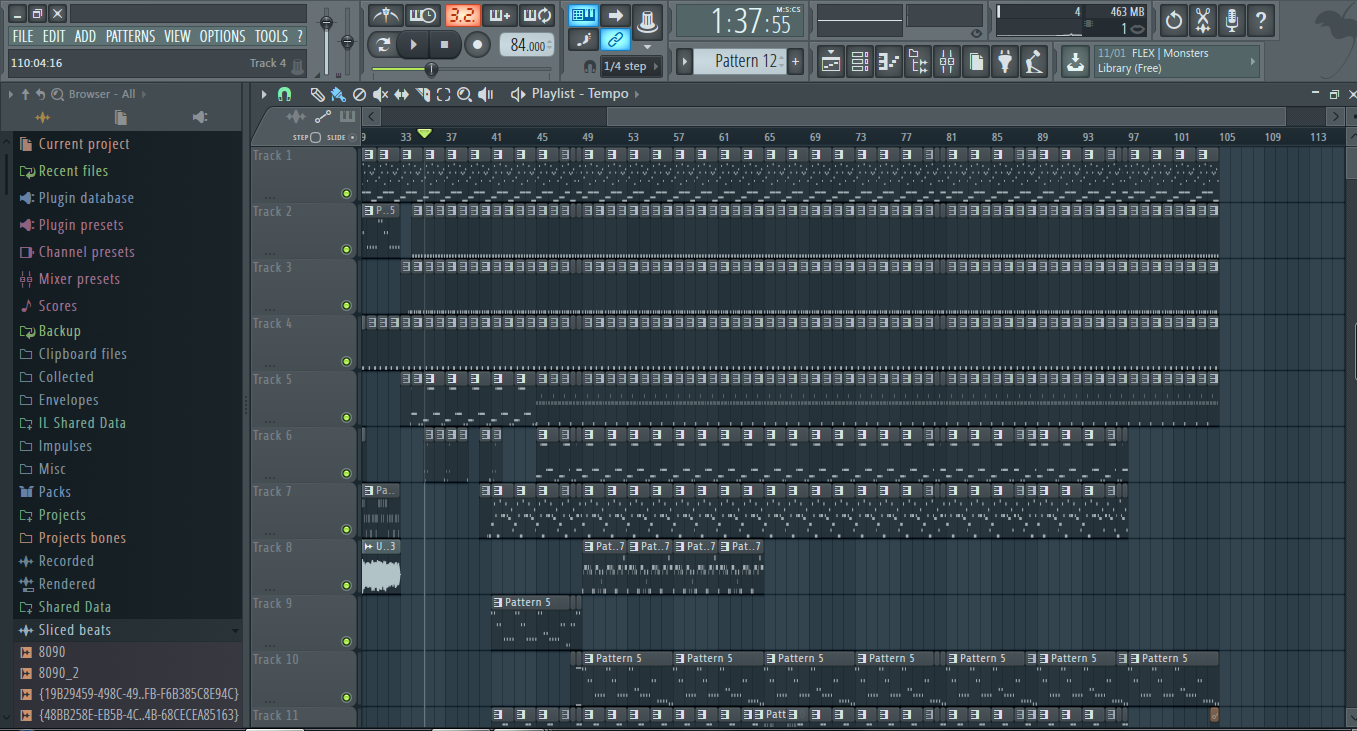Image resolution: width=1357 pixels, height=731 pixels.
Task: Select the Playback speaker tool in playlist
Action: [x=486, y=94]
